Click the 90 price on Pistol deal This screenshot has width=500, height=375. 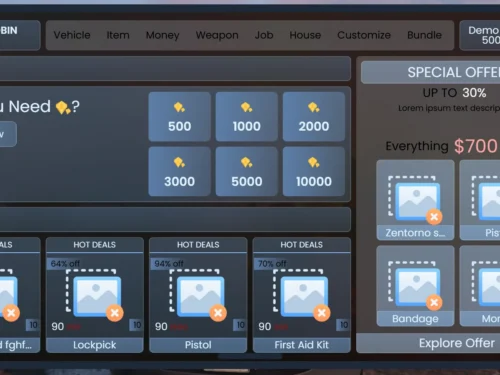pyautogui.click(x=161, y=326)
